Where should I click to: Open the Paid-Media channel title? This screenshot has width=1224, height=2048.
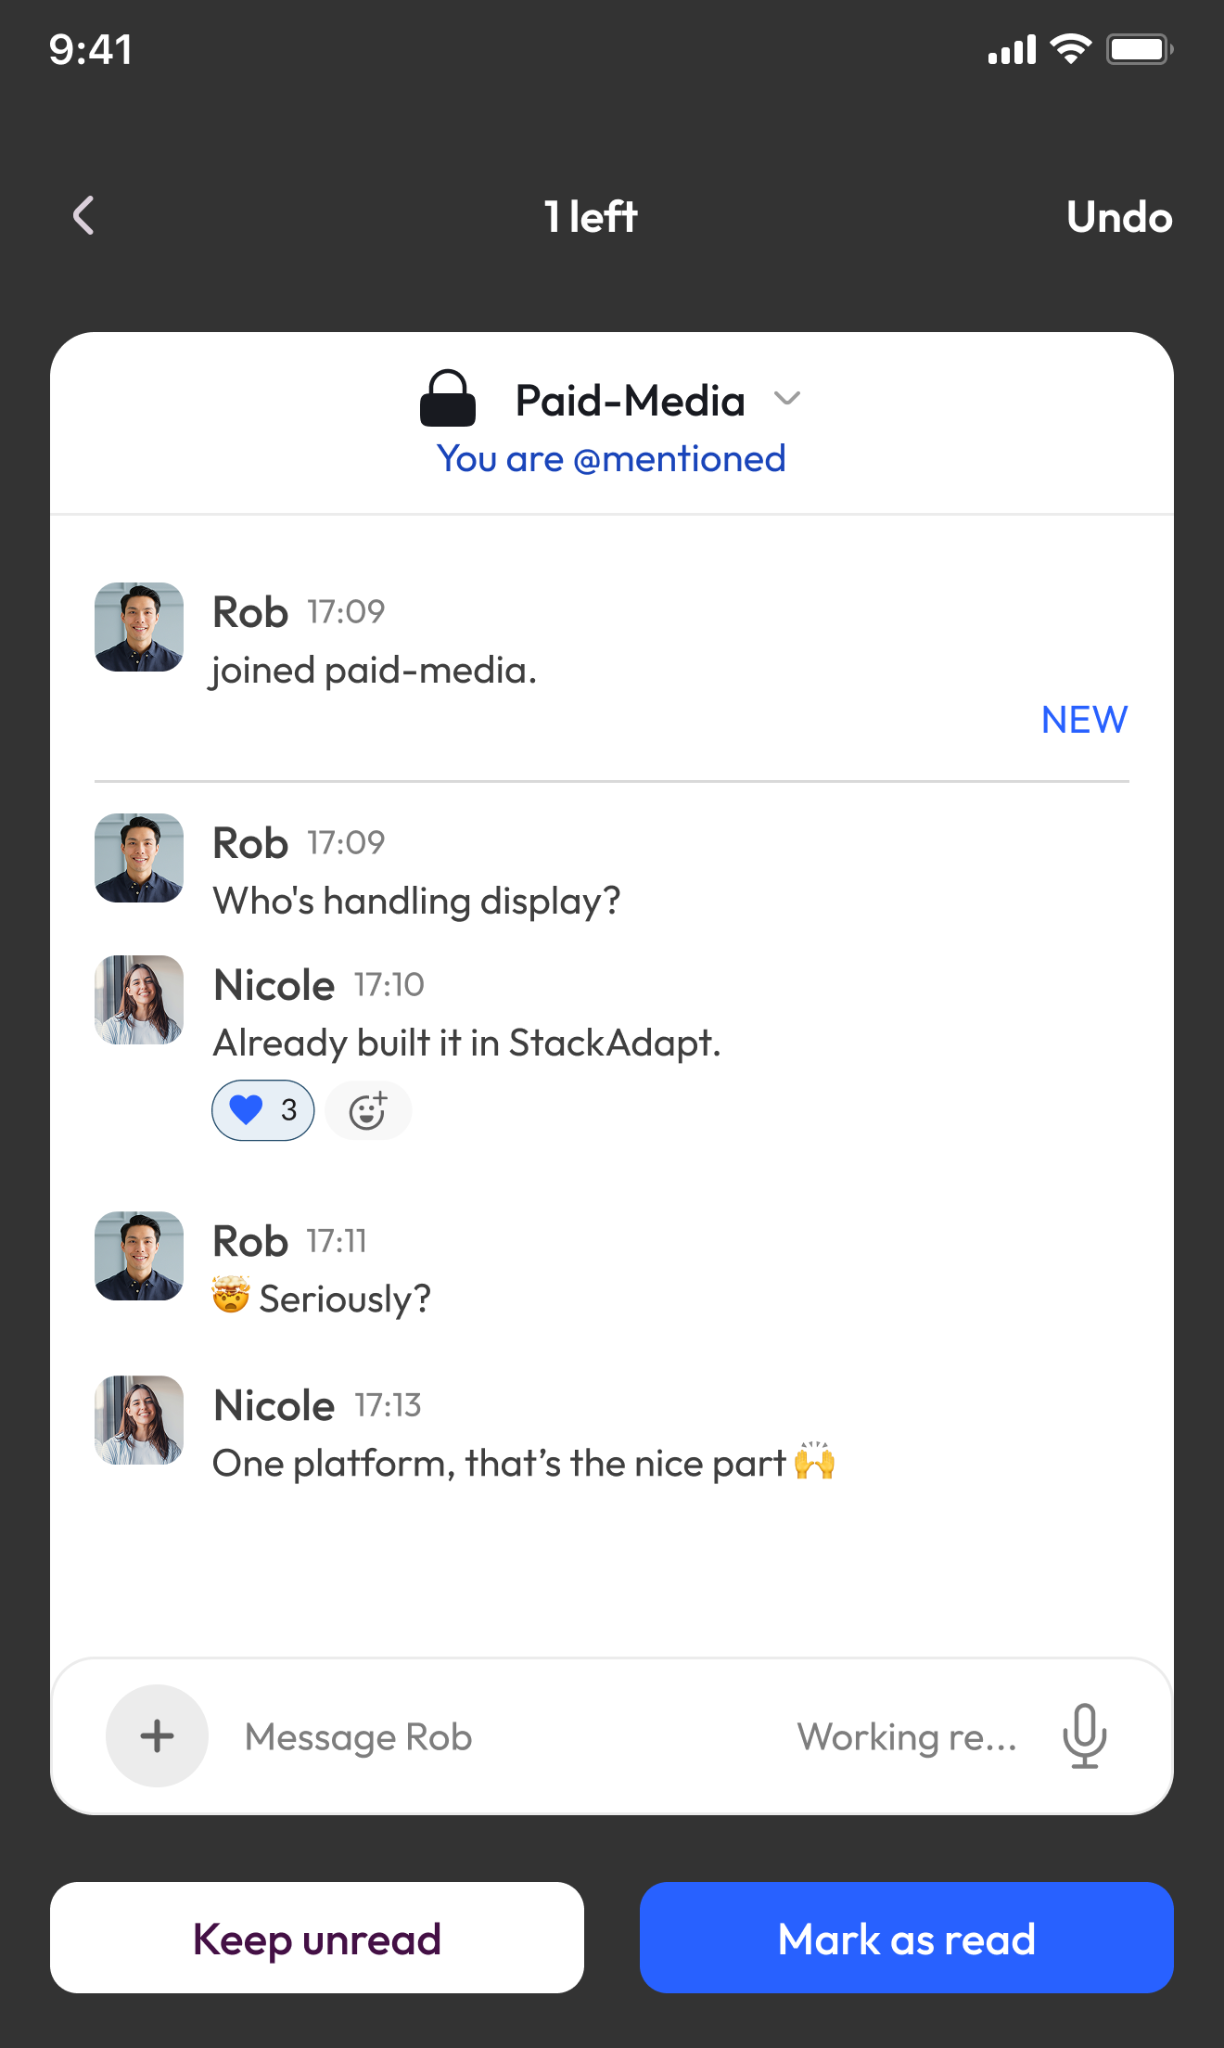coord(630,401)
